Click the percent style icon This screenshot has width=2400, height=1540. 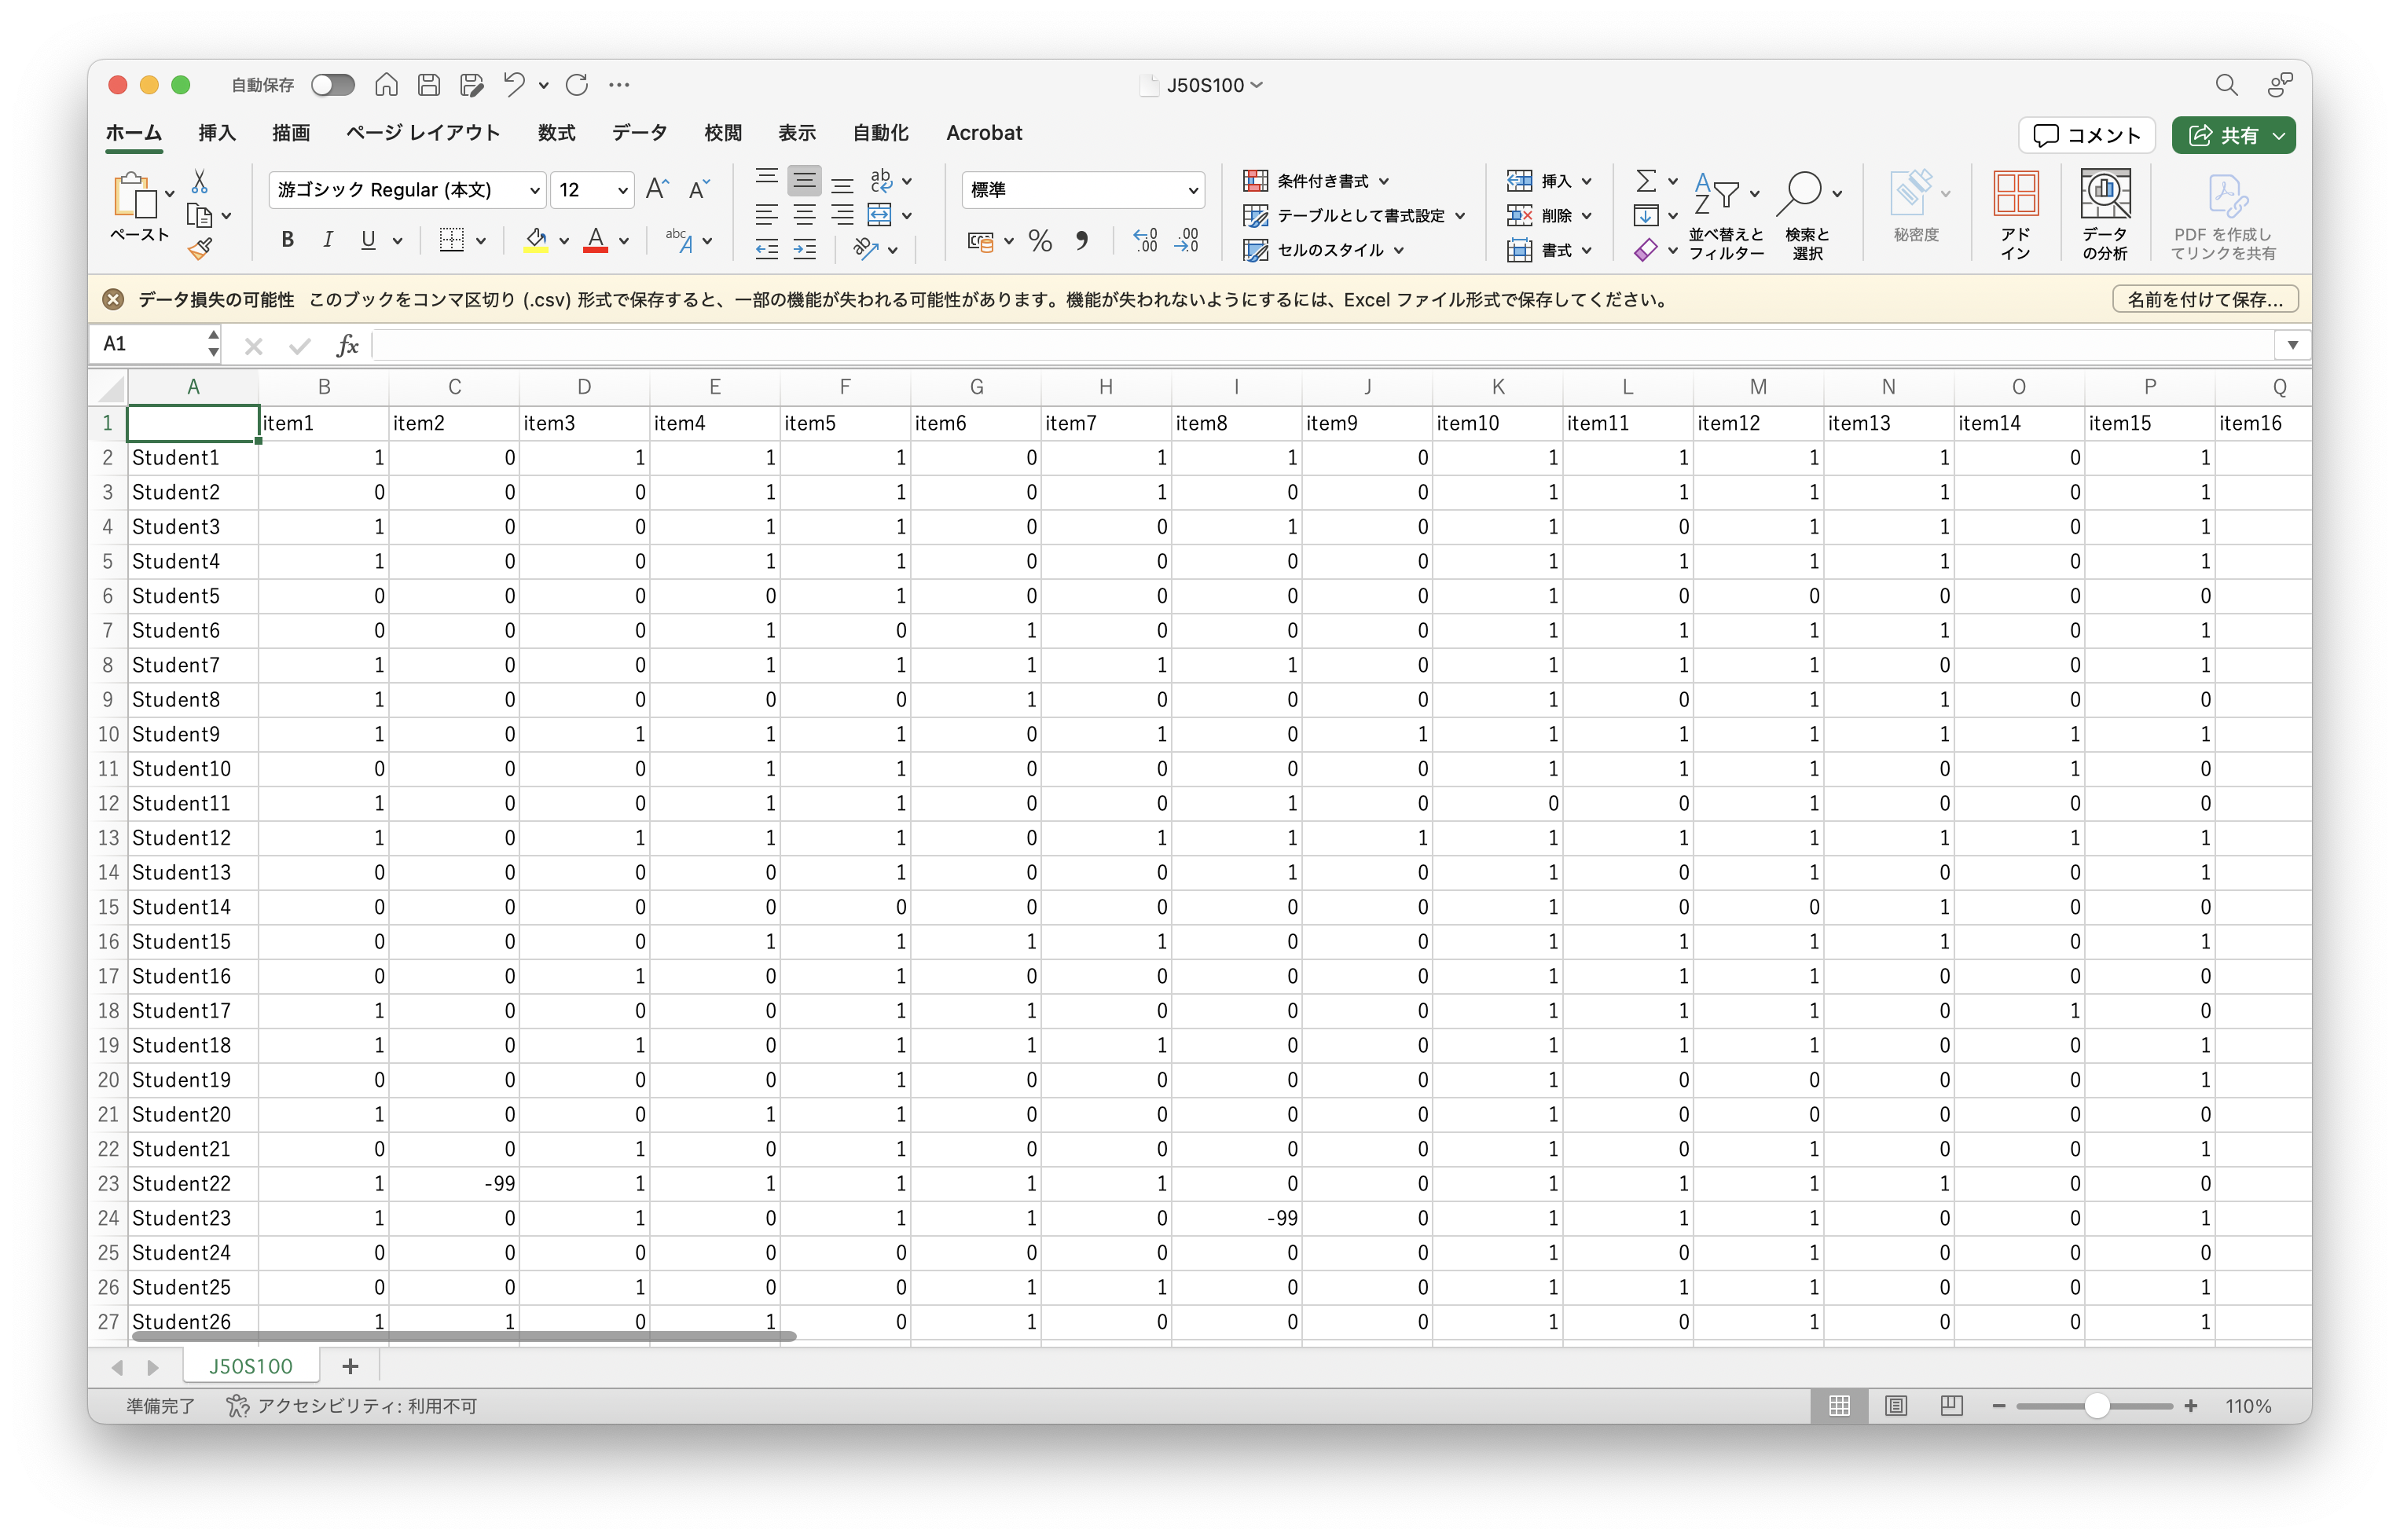pos(1040,241)
